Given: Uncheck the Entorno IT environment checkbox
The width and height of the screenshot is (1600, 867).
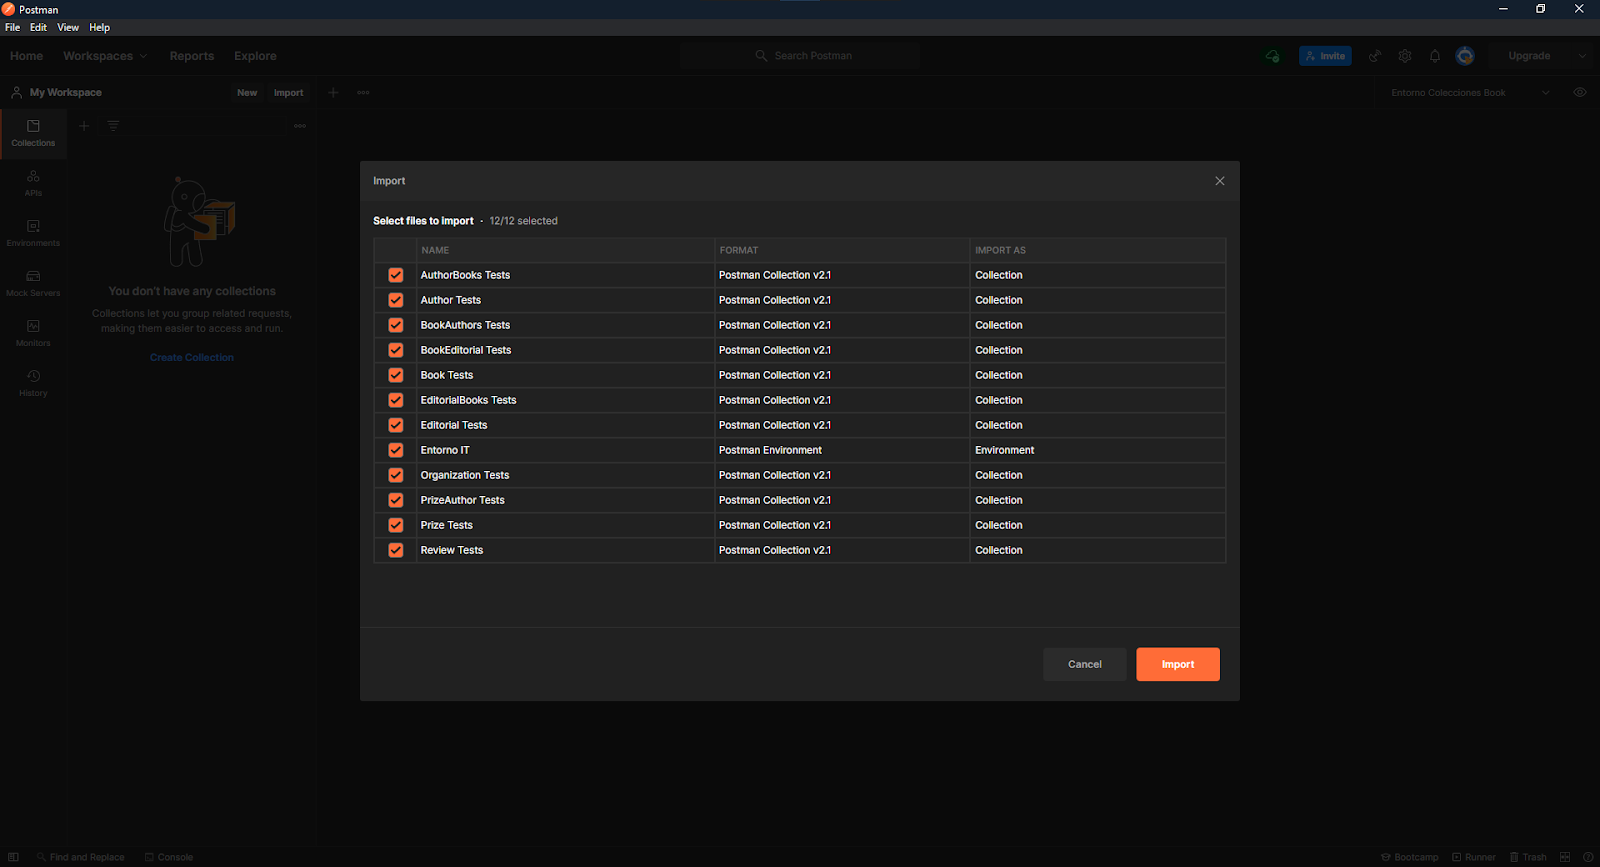Looking at the screenshot, I should click(396, 450).
